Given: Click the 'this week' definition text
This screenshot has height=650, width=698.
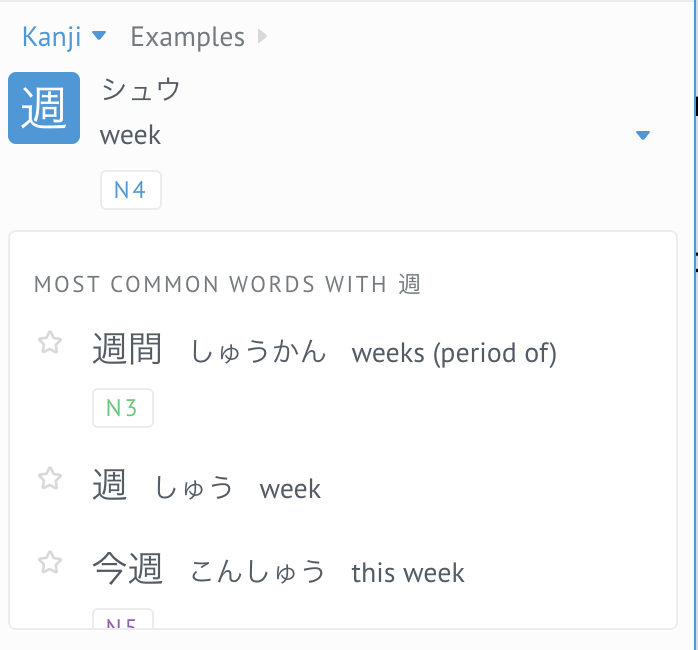Looking at the screenshot, I should 408,572.
